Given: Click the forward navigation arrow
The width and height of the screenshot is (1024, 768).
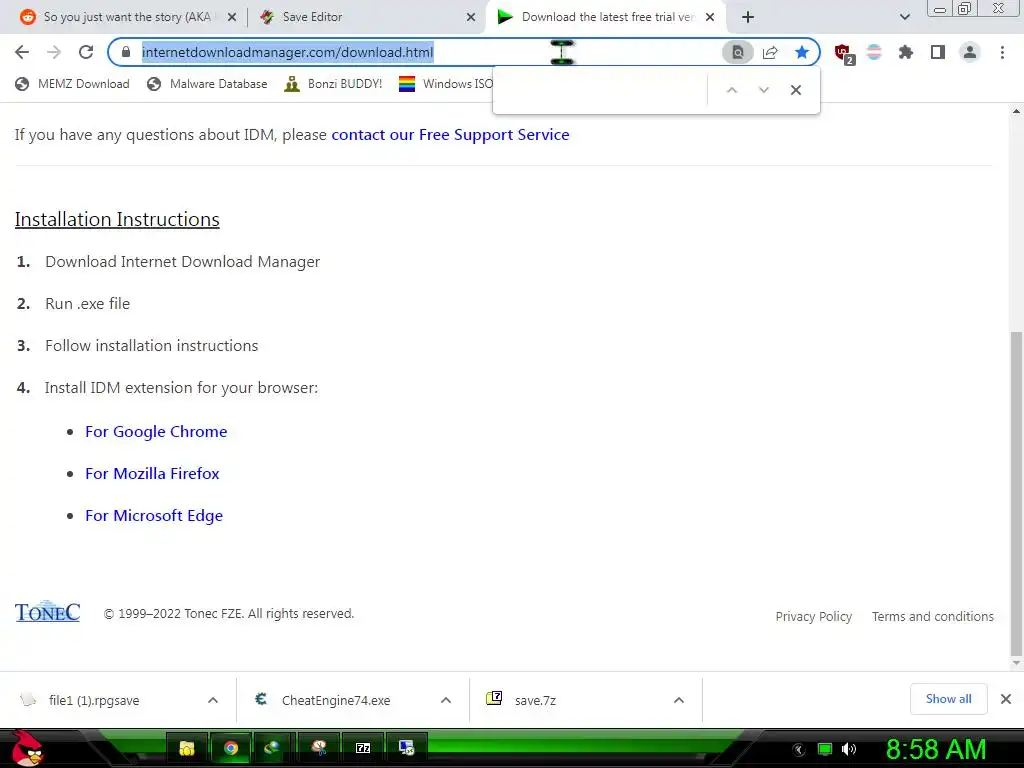Looking at the screenshot, I should pos(54,52).
